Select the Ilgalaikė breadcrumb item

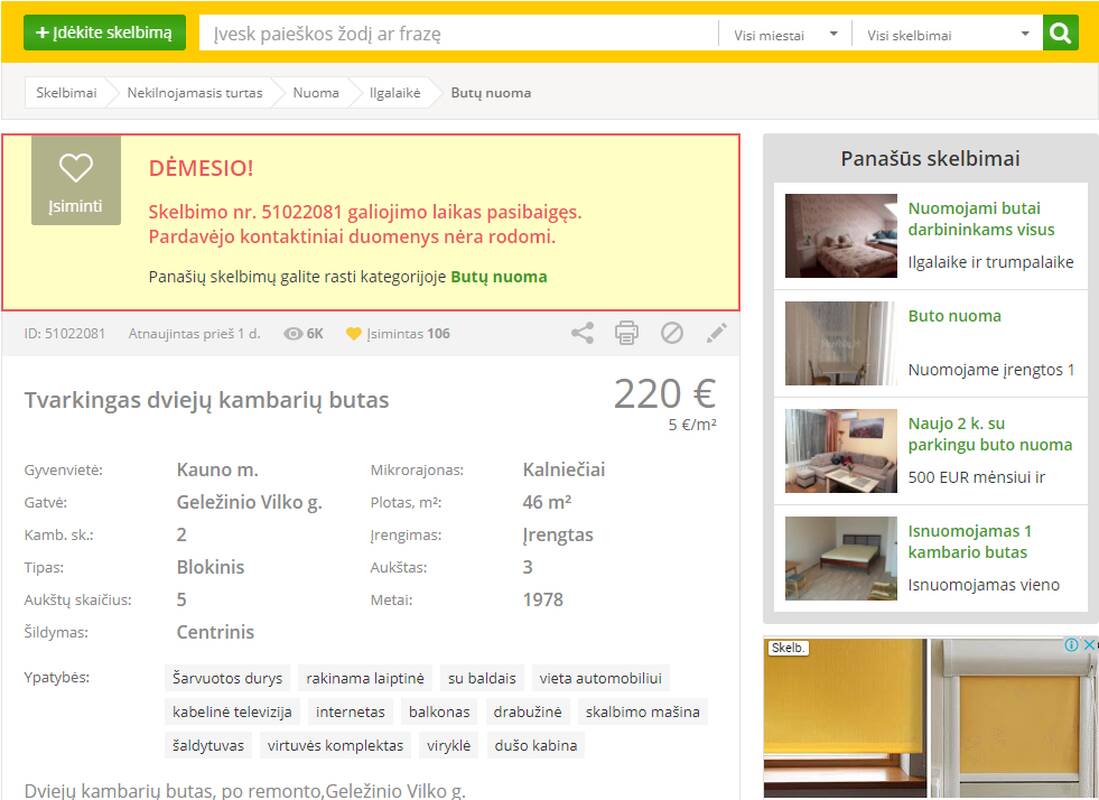point(394,93)
